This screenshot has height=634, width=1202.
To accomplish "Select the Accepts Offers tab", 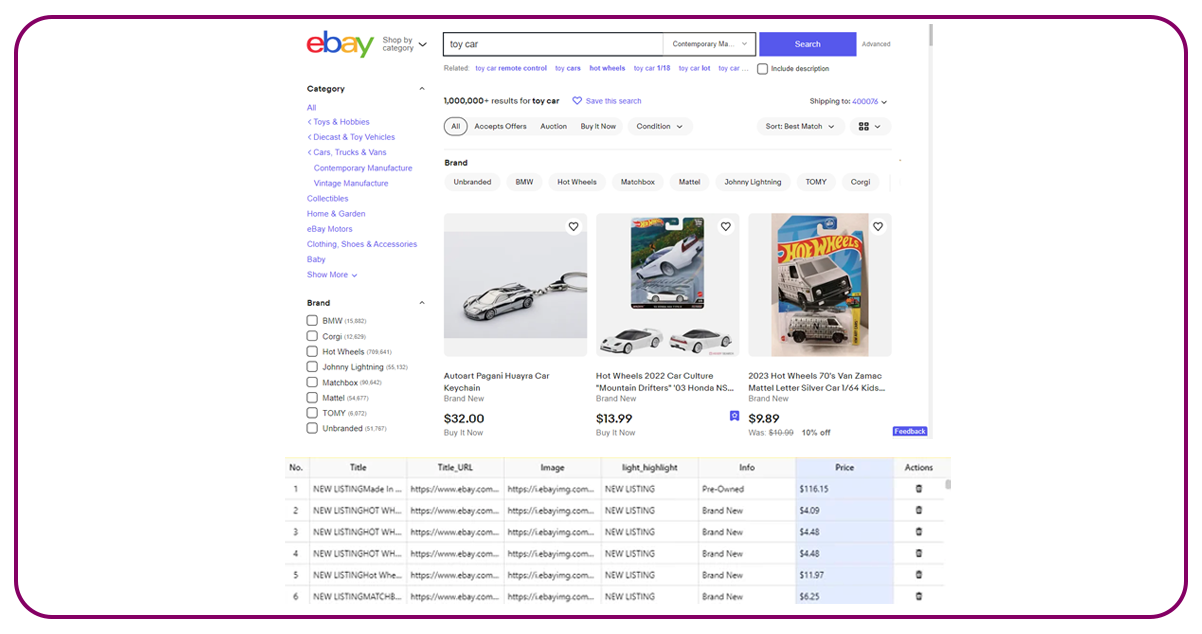I will (x=500, y=126).
